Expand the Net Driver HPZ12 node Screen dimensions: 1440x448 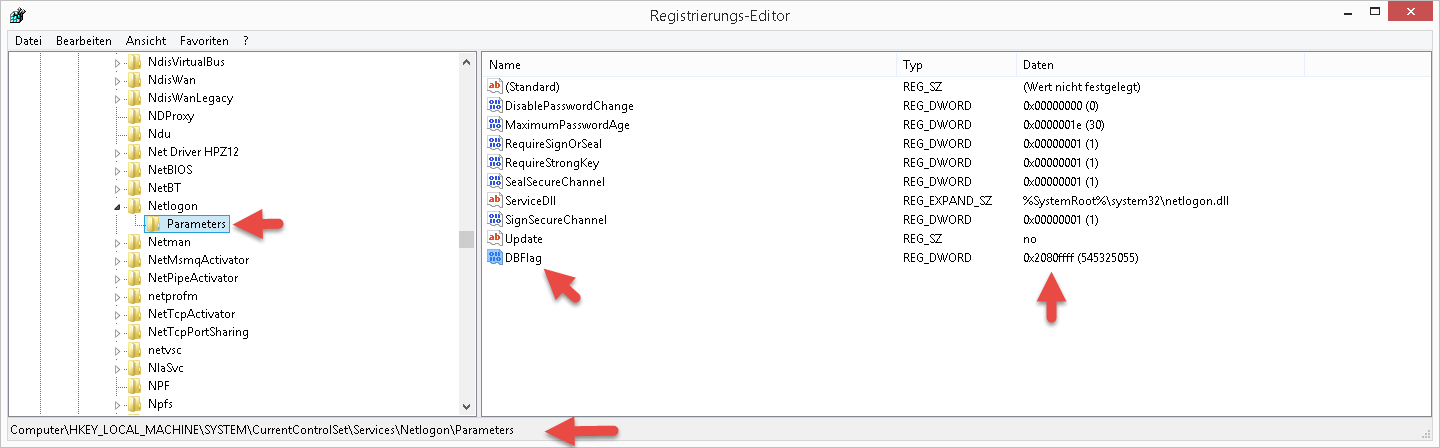(x=117, y=152)
